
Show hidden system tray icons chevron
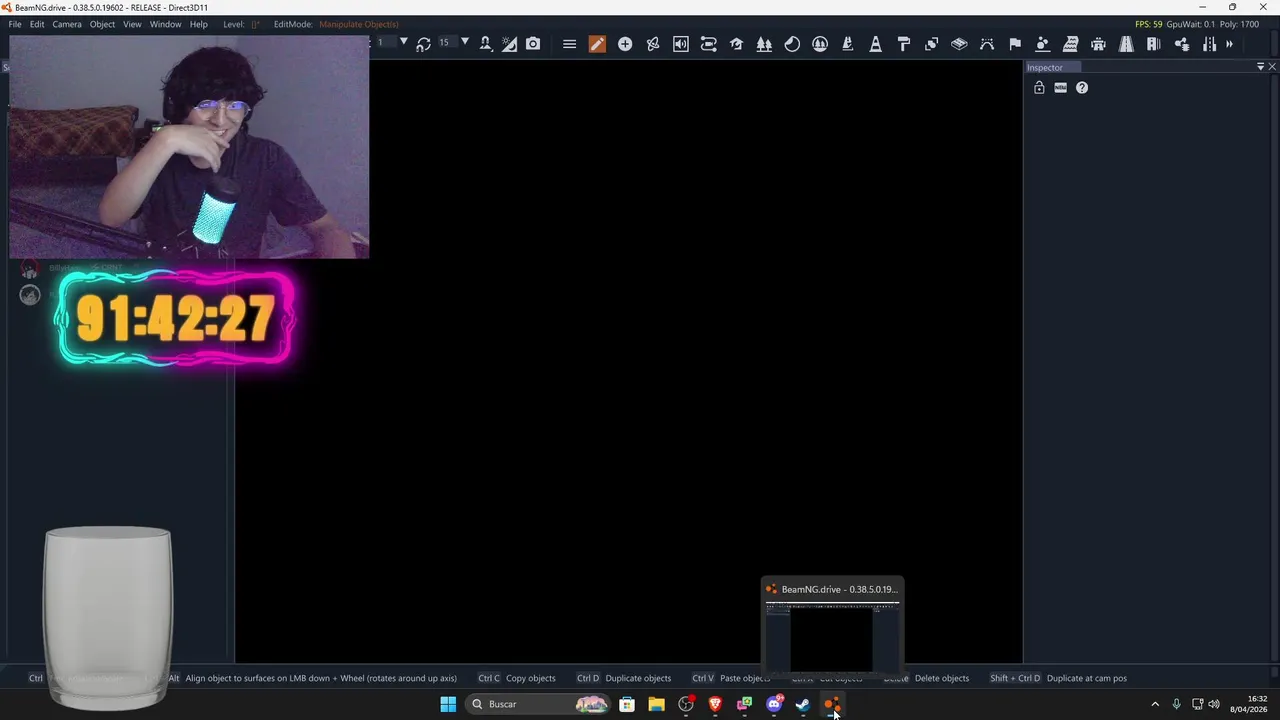click(1155, 704)
